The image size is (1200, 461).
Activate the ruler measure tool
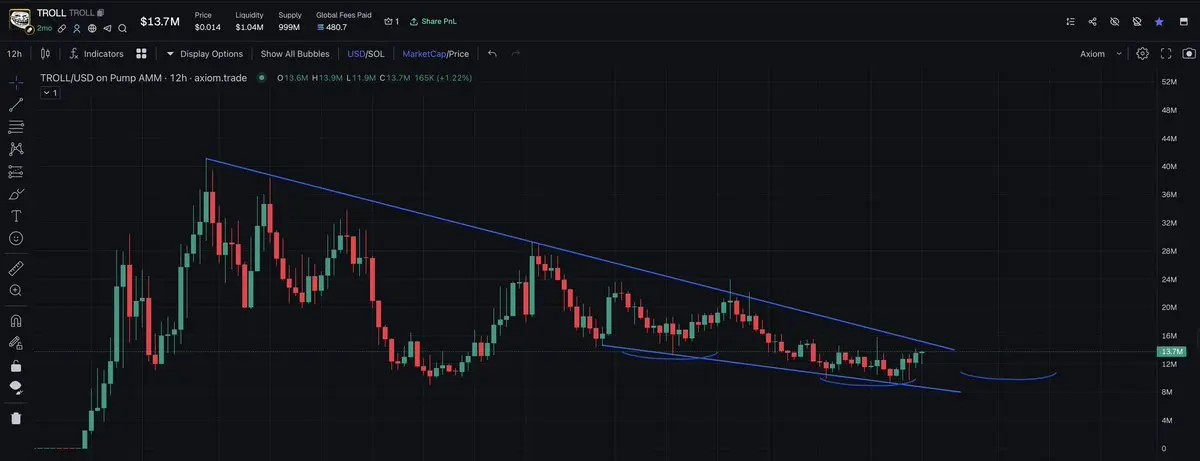(15, 268)
